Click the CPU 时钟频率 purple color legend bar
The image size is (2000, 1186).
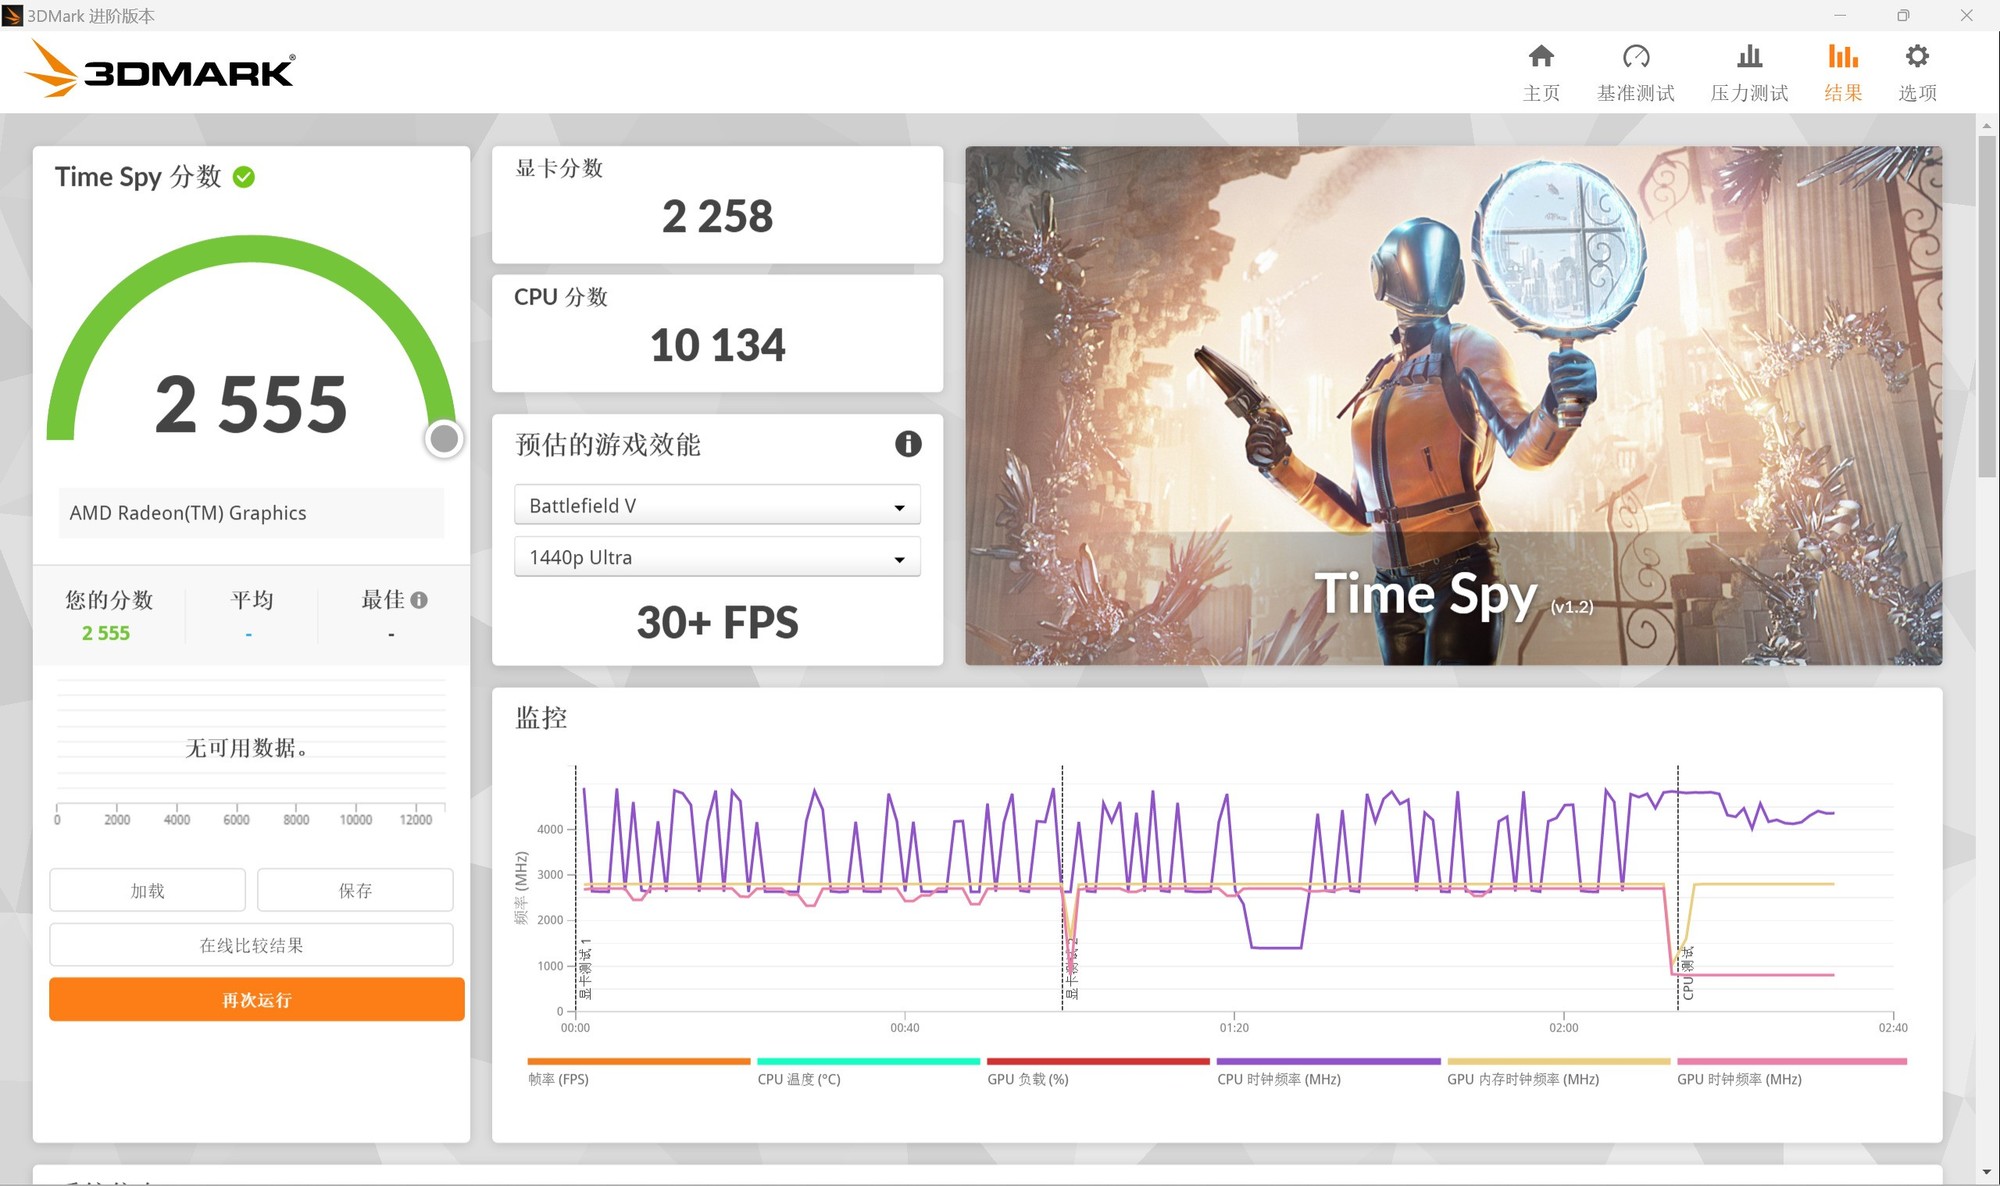1328,1061
